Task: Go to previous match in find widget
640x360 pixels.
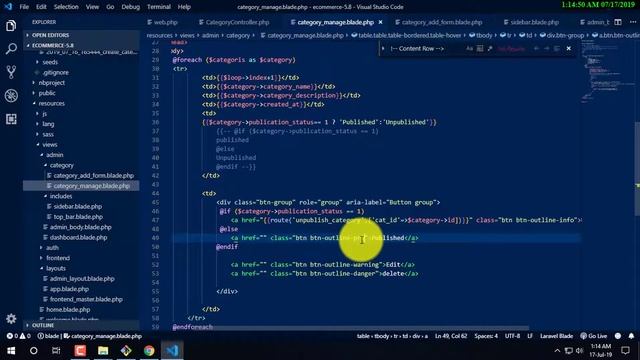Action: (536, 49)
